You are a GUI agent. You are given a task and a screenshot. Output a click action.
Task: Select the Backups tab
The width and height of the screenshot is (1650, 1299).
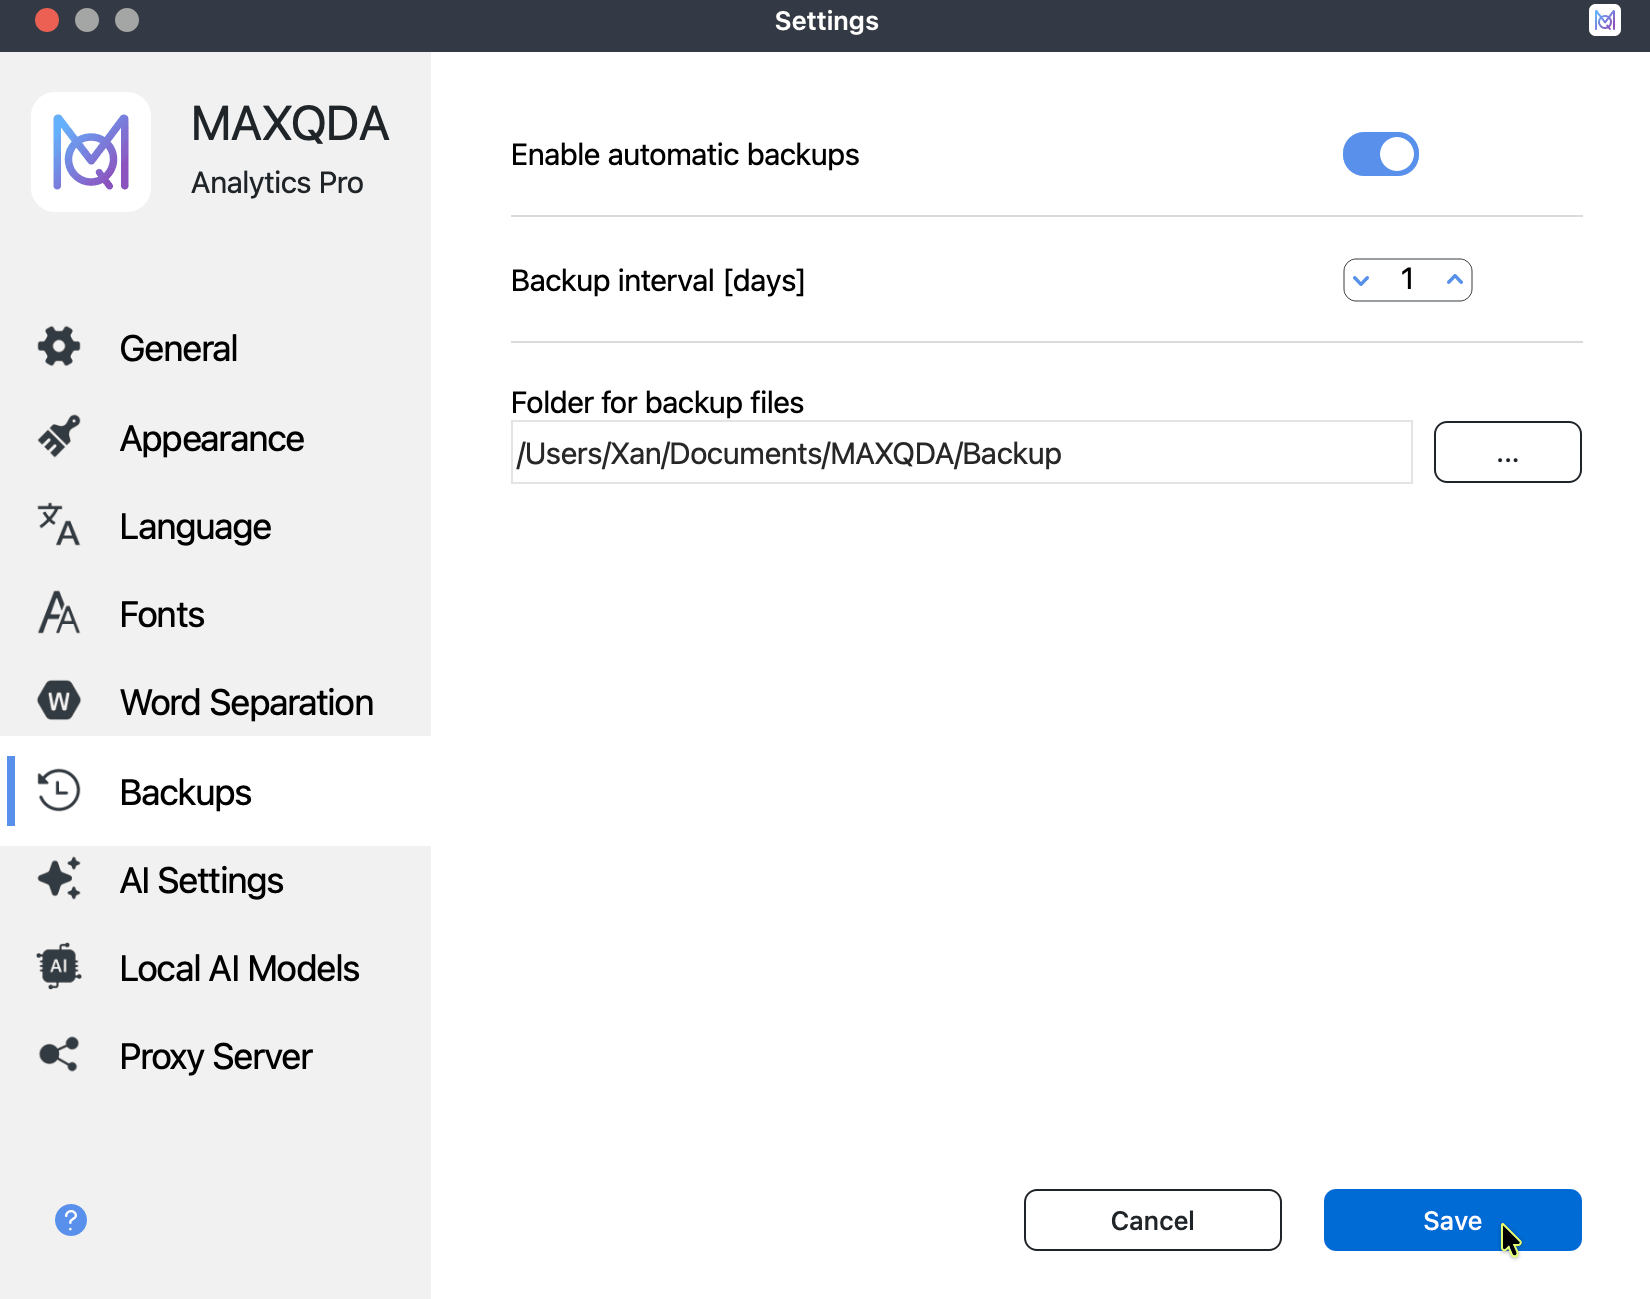tap(216, 791)
